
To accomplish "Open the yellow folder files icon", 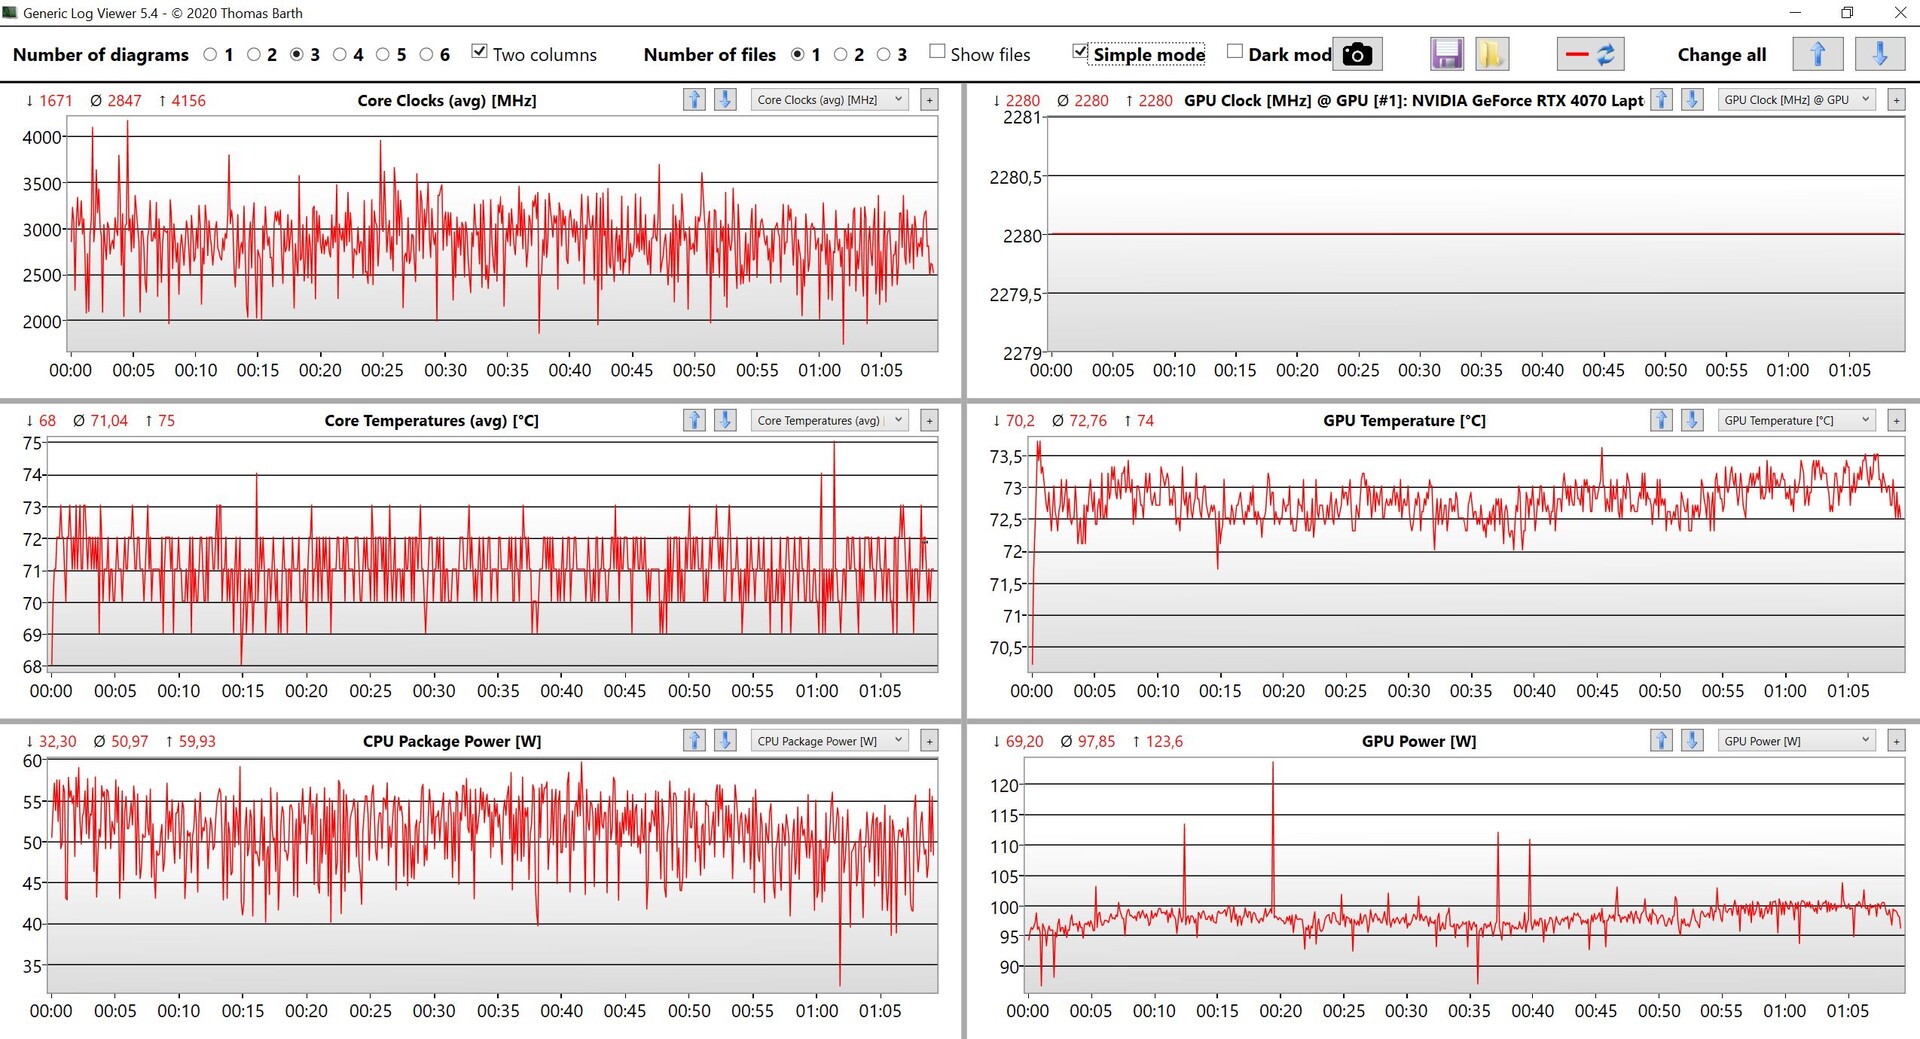I will pyautogui.click(x=1491, y=54).
